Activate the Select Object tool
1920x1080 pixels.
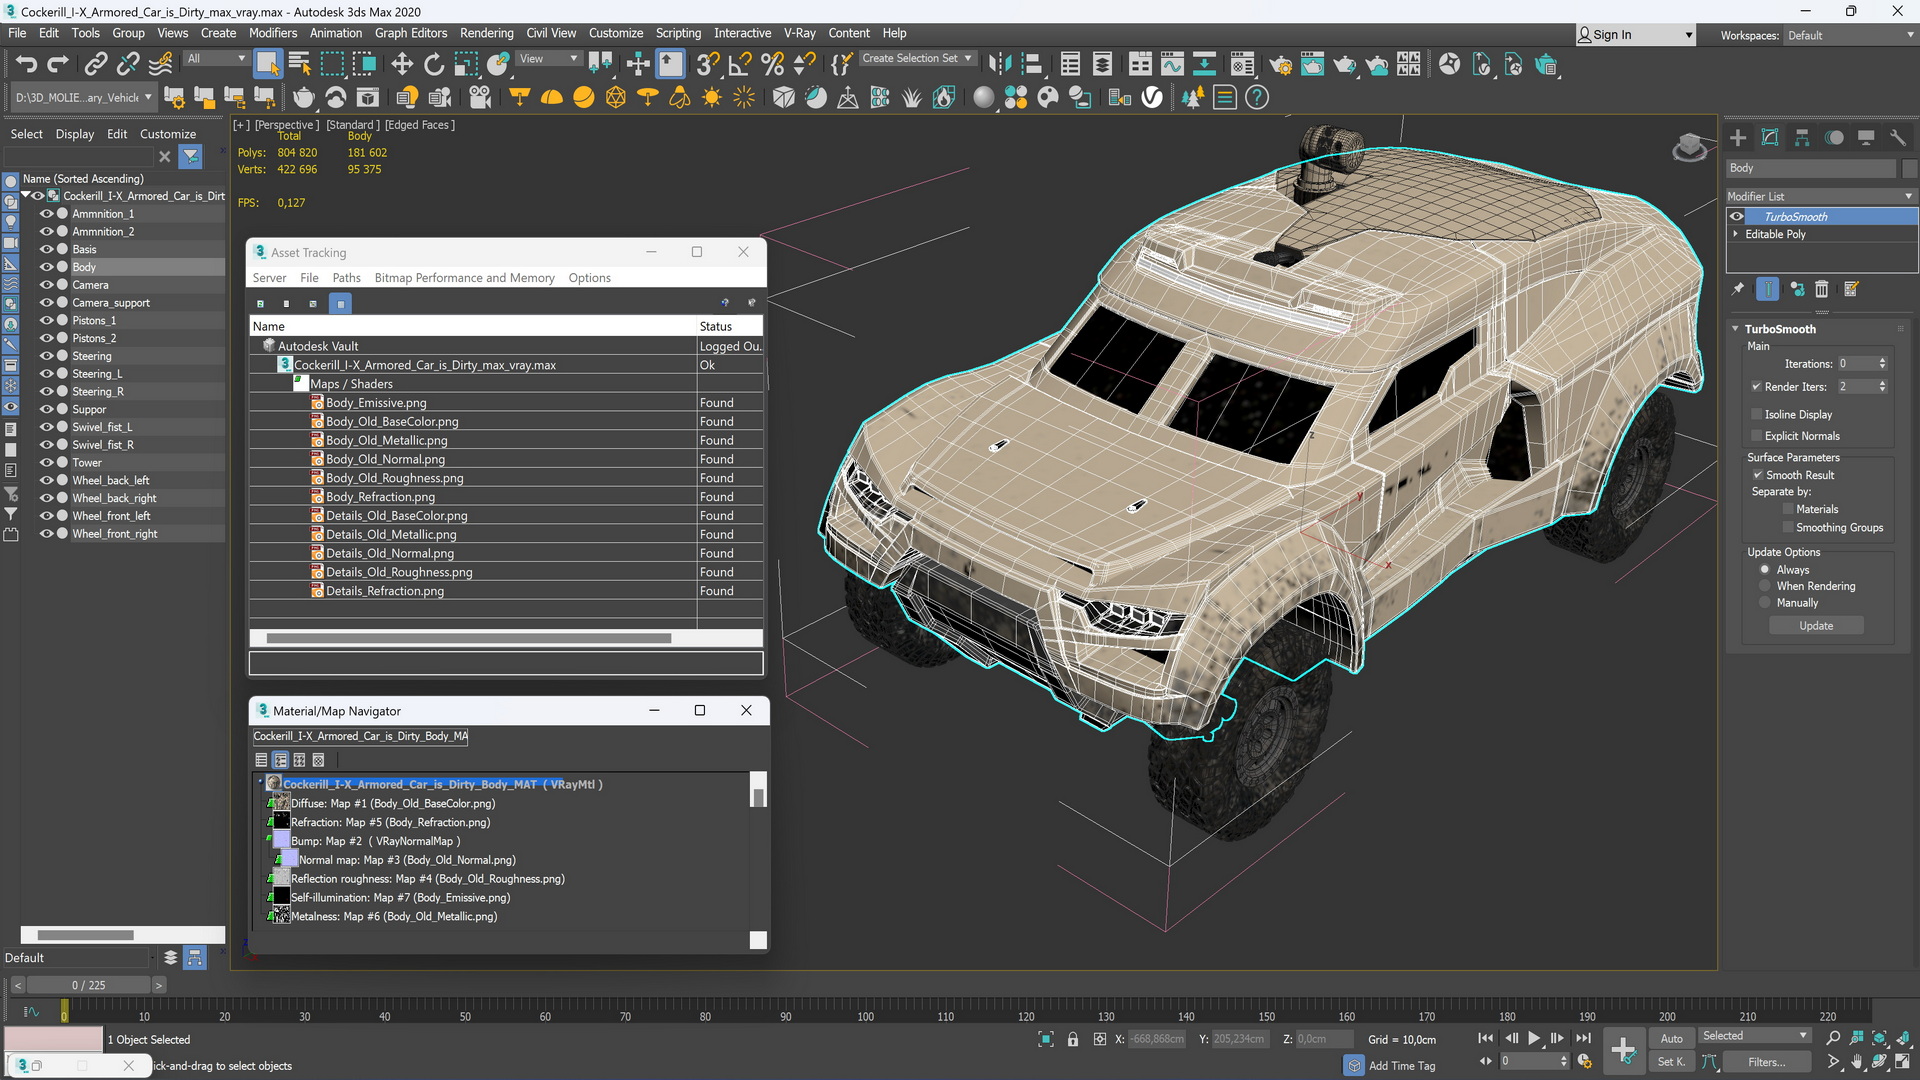coord(267,65)
